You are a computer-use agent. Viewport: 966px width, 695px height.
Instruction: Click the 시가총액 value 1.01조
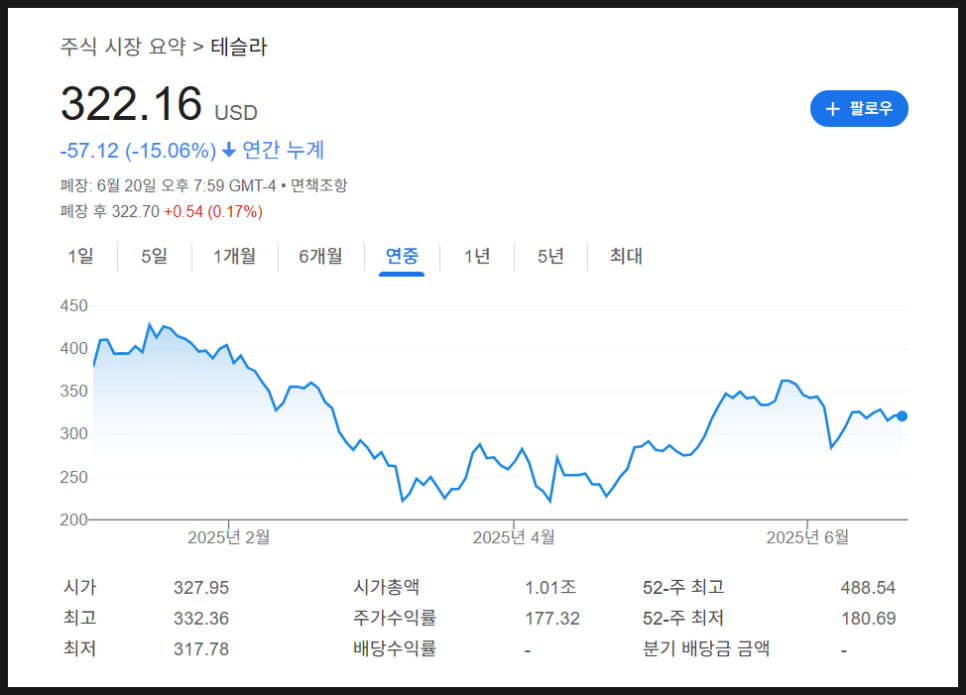551,587
